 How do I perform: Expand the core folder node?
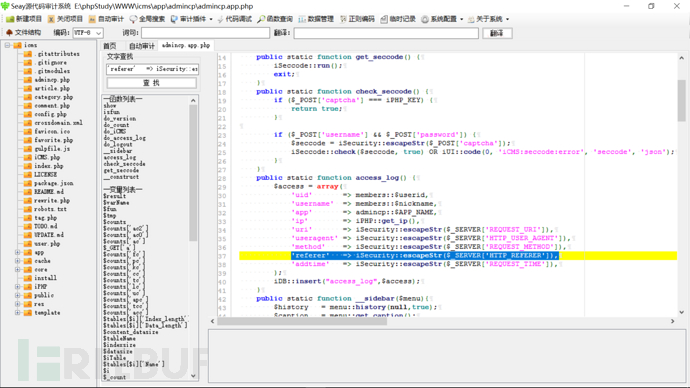(x=18, y=269)
